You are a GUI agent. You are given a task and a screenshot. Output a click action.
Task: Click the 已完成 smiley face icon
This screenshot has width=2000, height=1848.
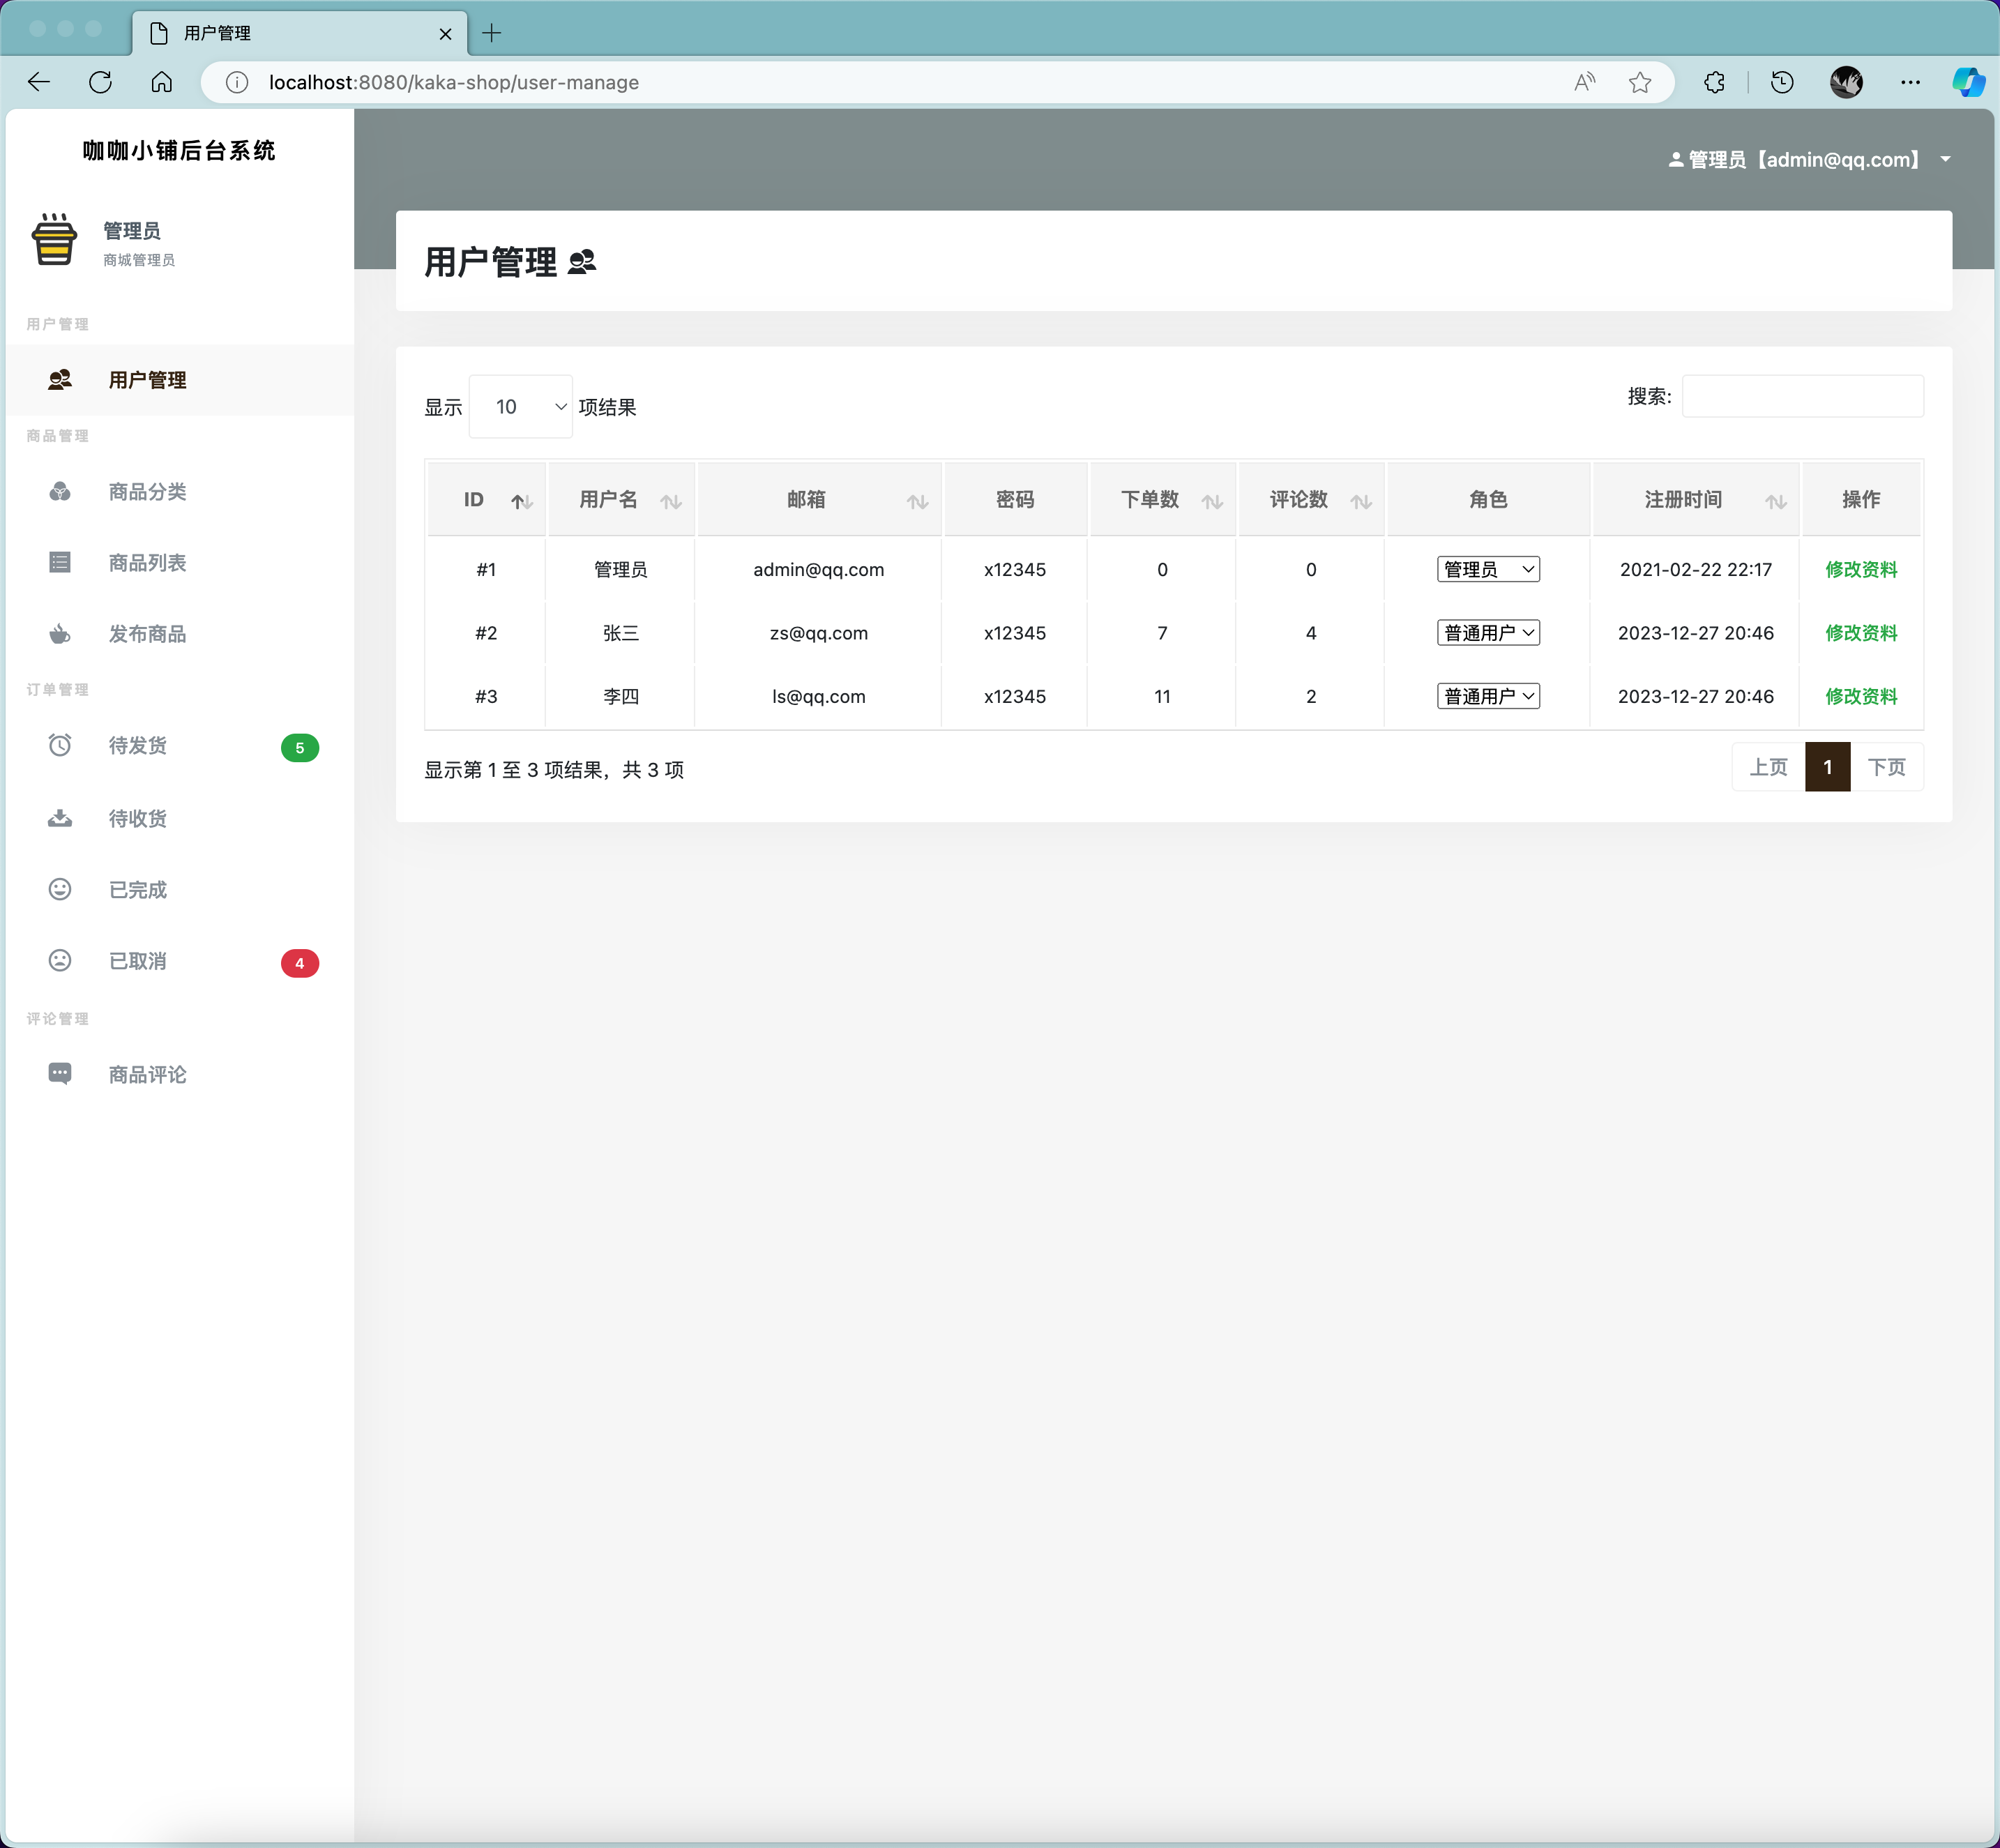60,889
